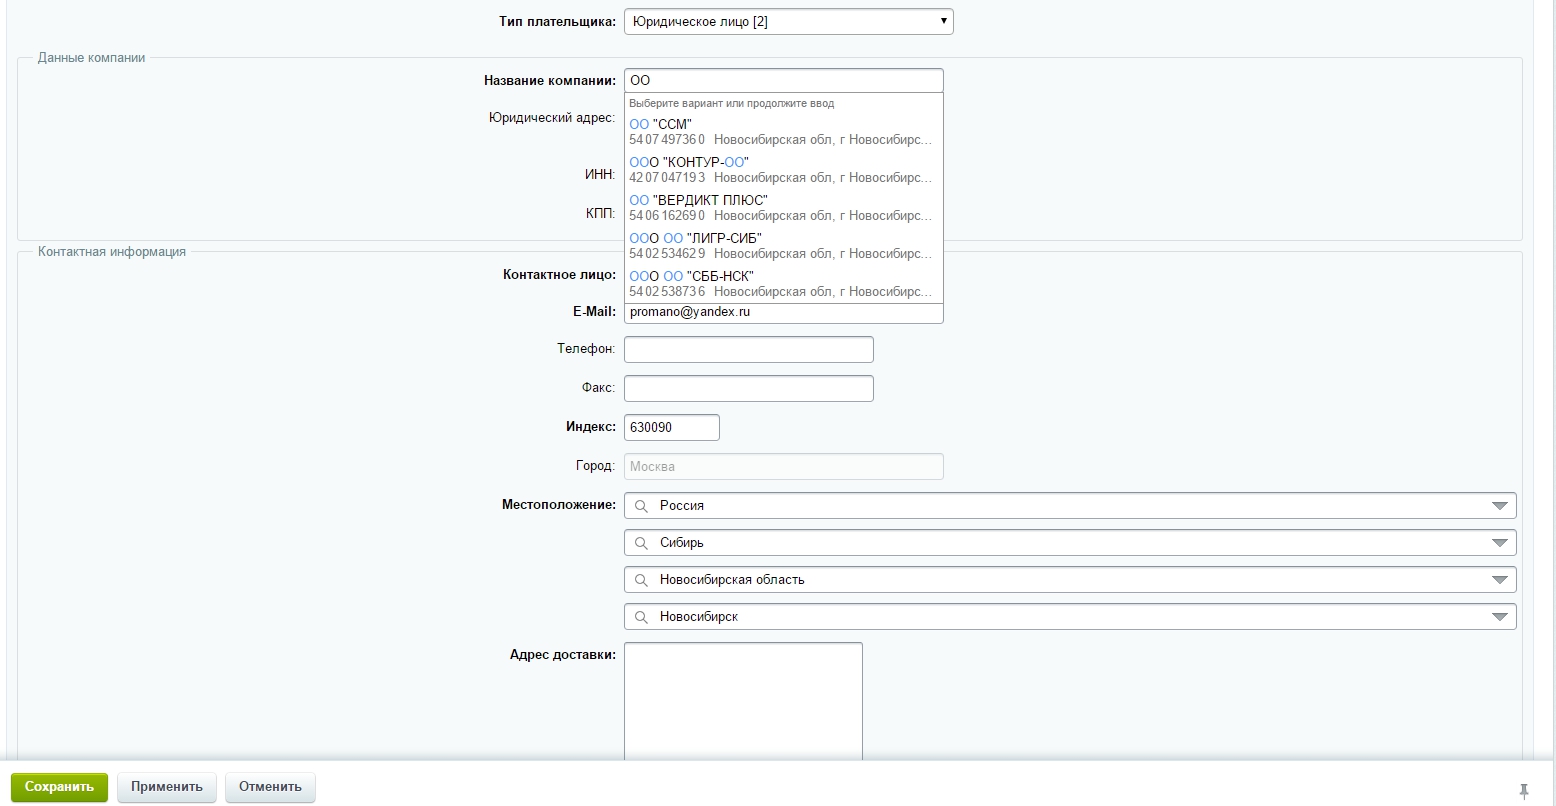The image size is (1556, 806).
Task: Select the ООО ОО "ЛИГР-СИБ" suggestion
Action: pos(782,246)
